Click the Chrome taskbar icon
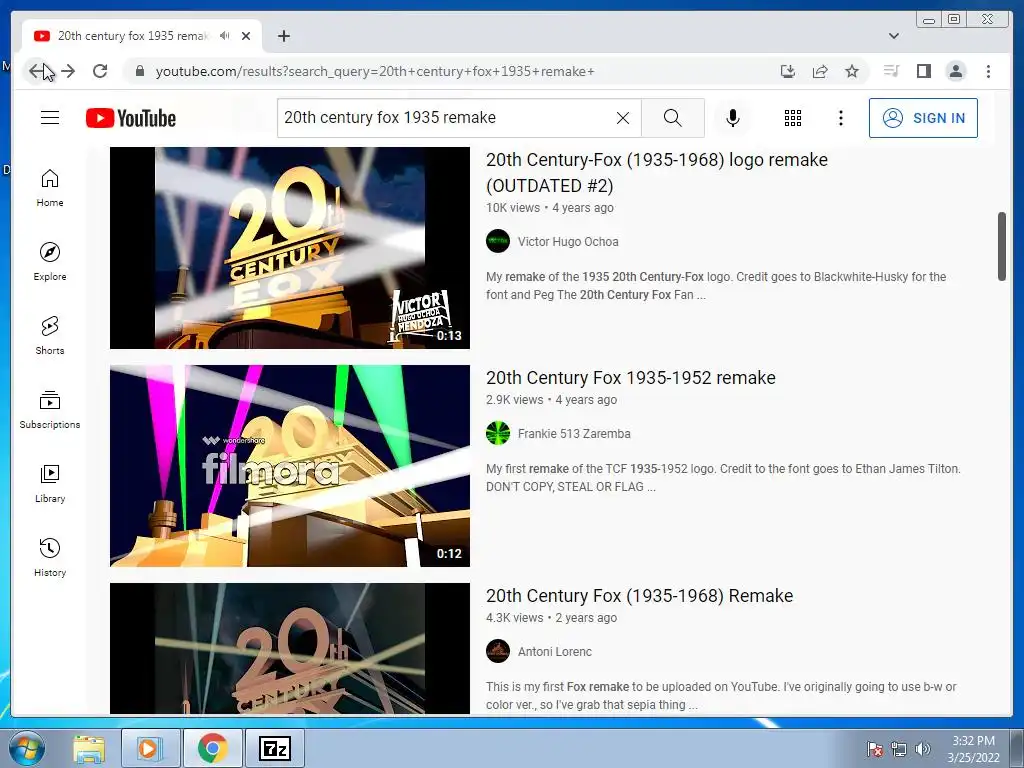1024x768 pixels. 212,749
